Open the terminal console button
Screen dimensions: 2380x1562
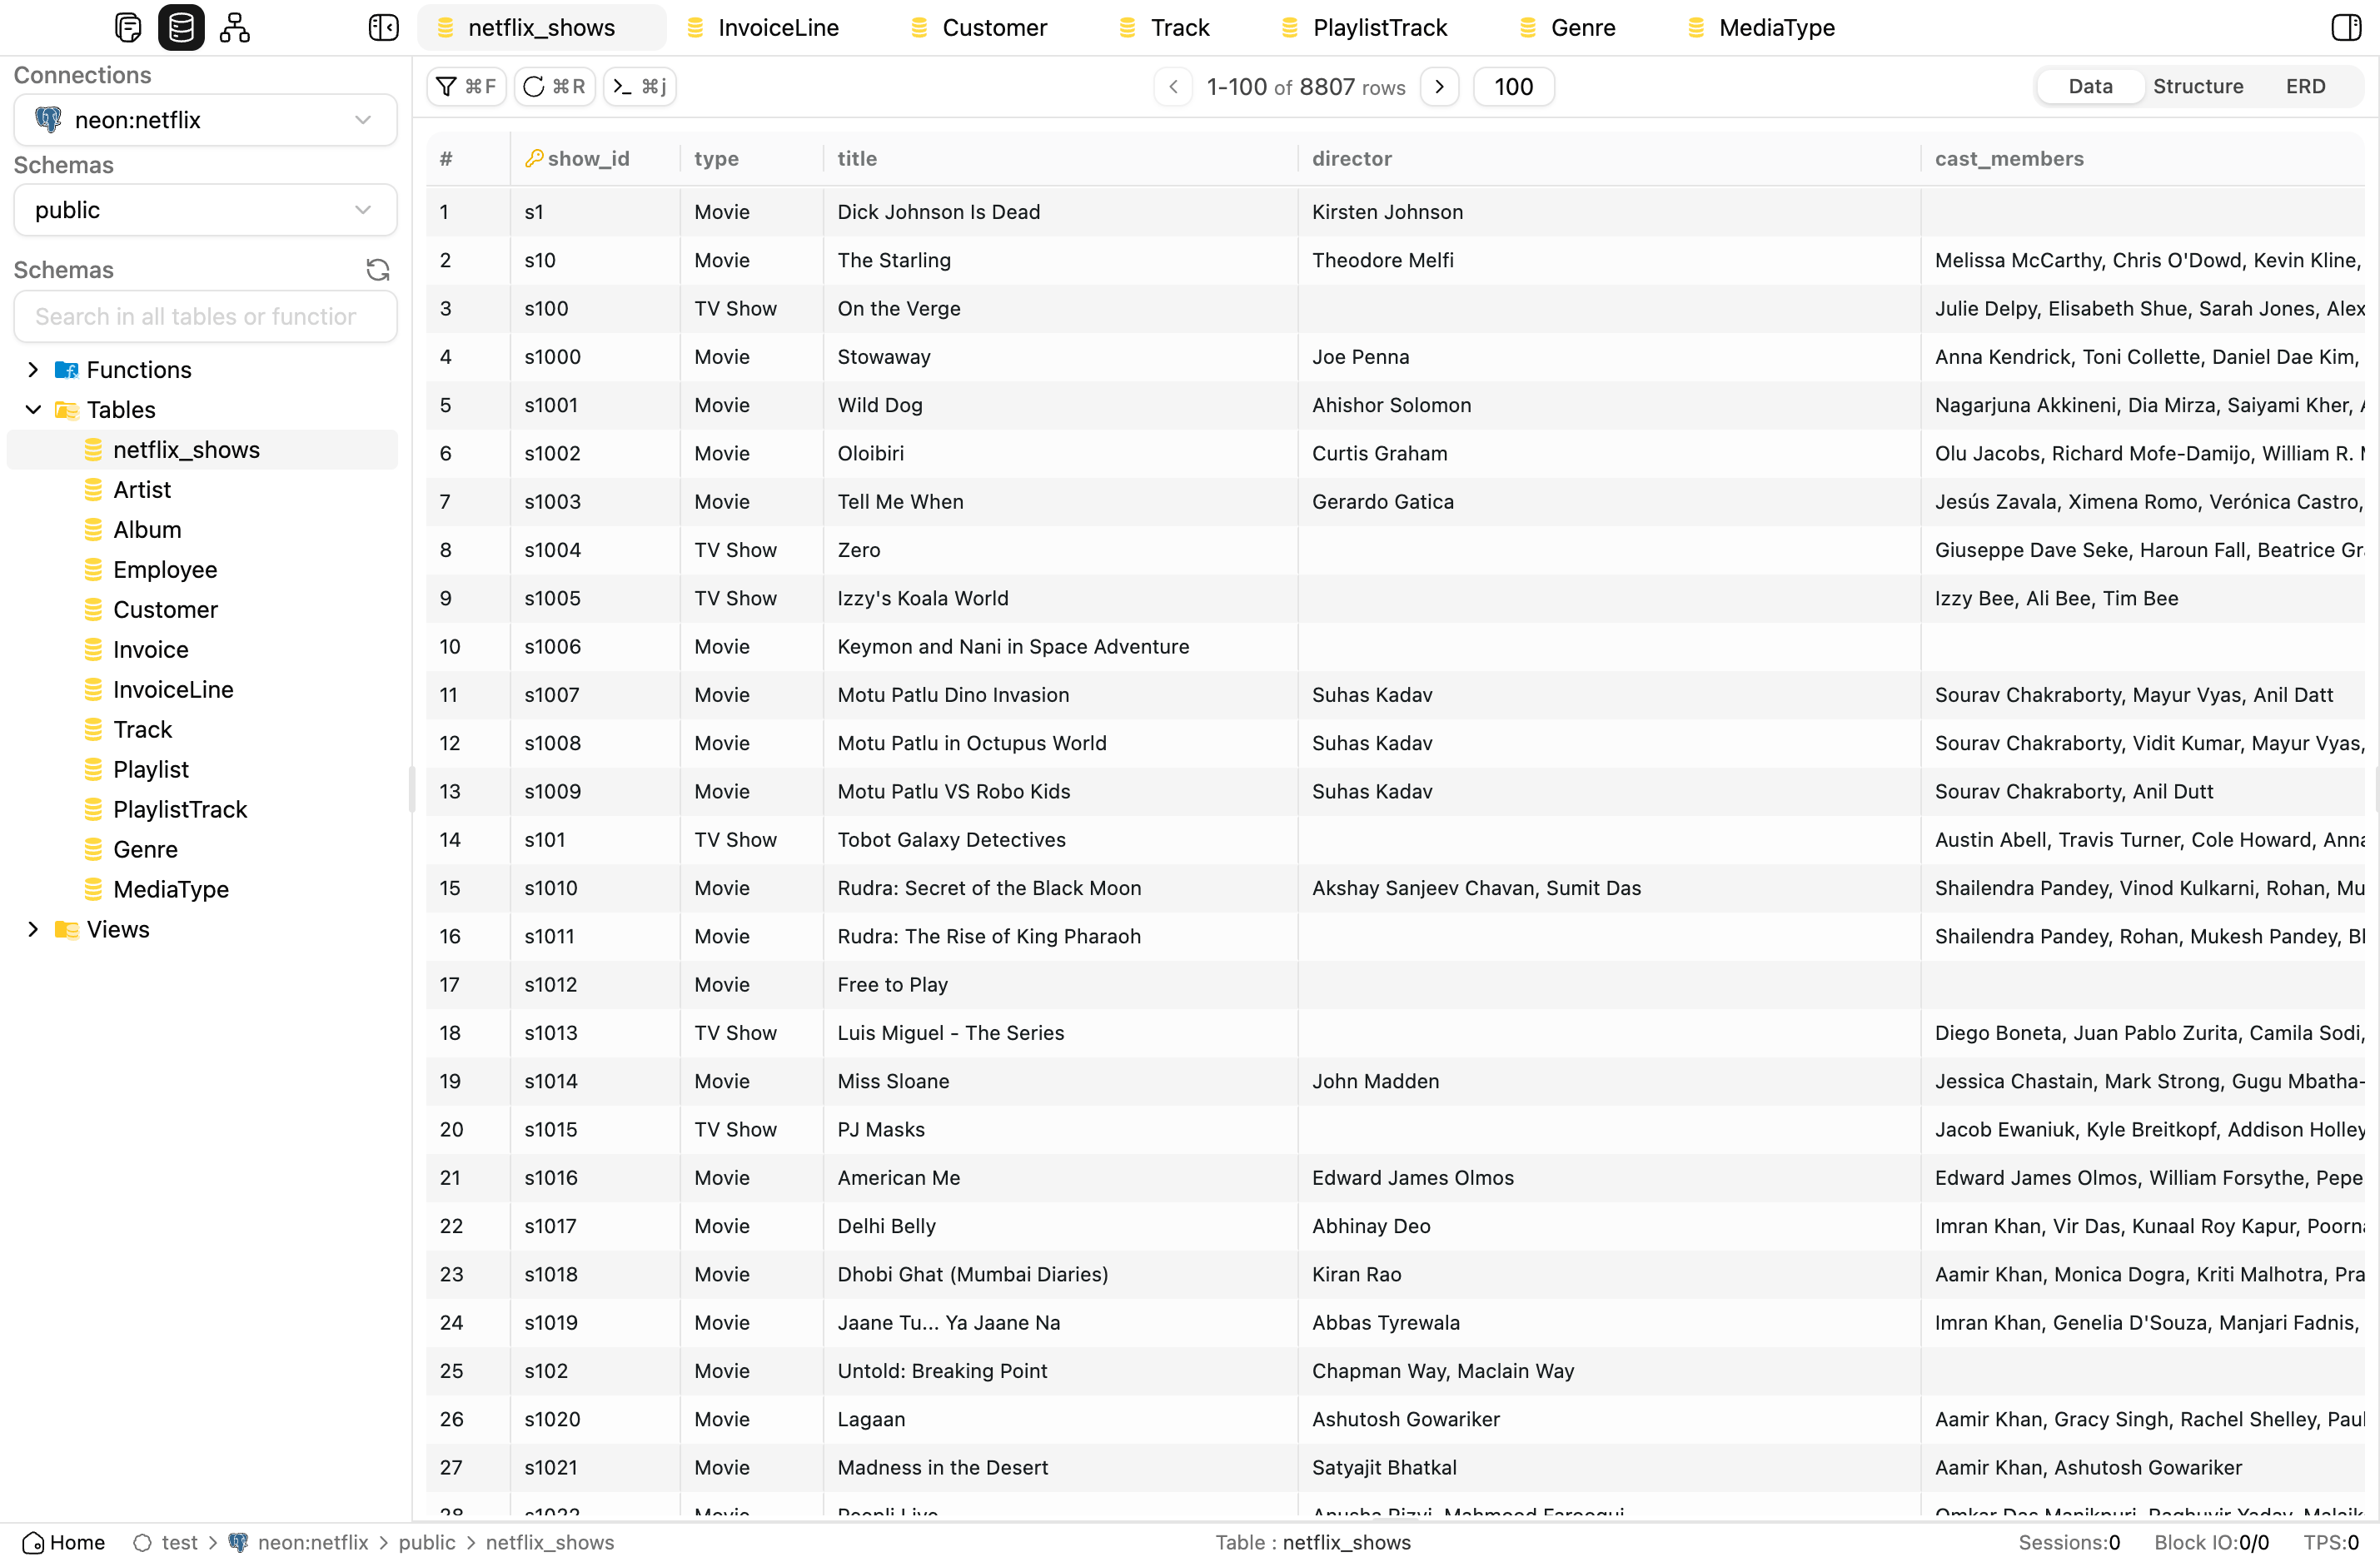[x=640, y=87]
